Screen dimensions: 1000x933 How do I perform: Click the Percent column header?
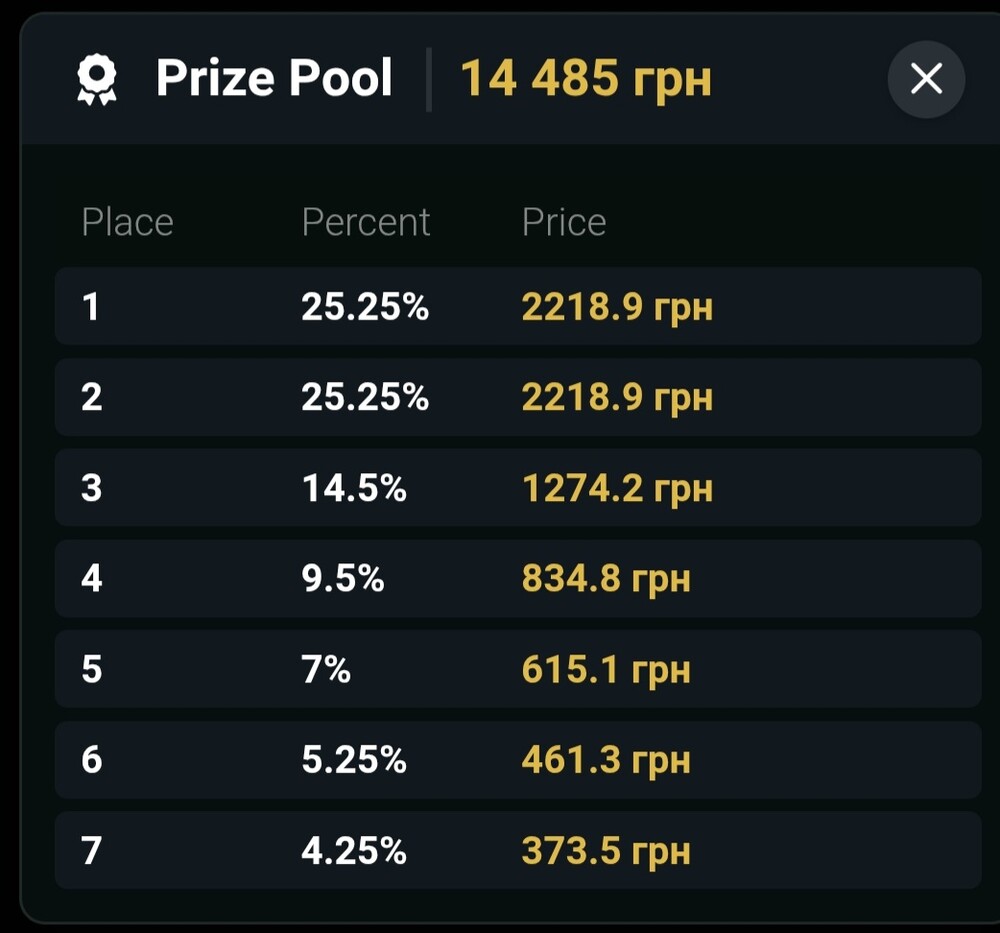(366, 222)
